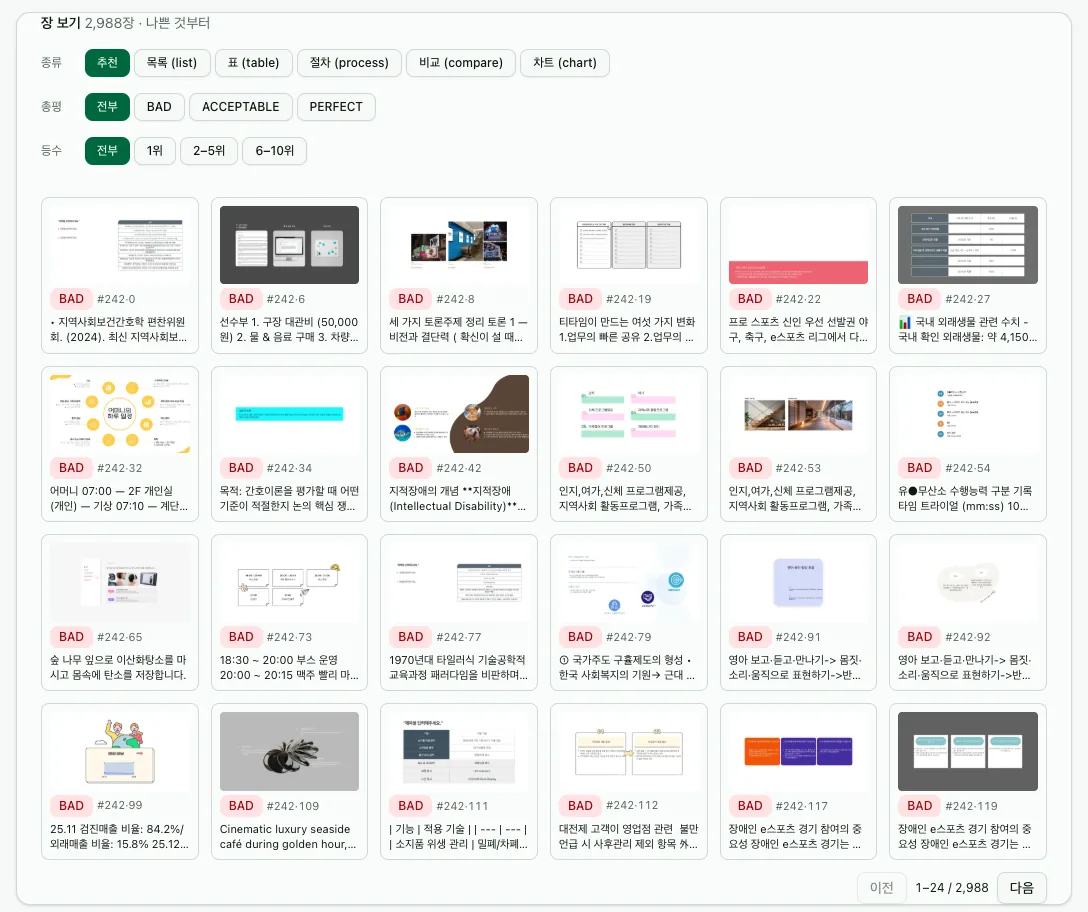Select the 차트 (chart) filter chip
This screenshot has width=1088, height=912.
pos(565,62)
